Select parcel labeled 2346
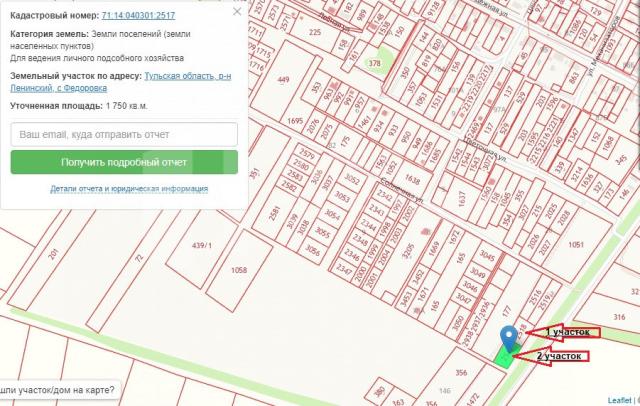640x406 pixels. [351, 256]
